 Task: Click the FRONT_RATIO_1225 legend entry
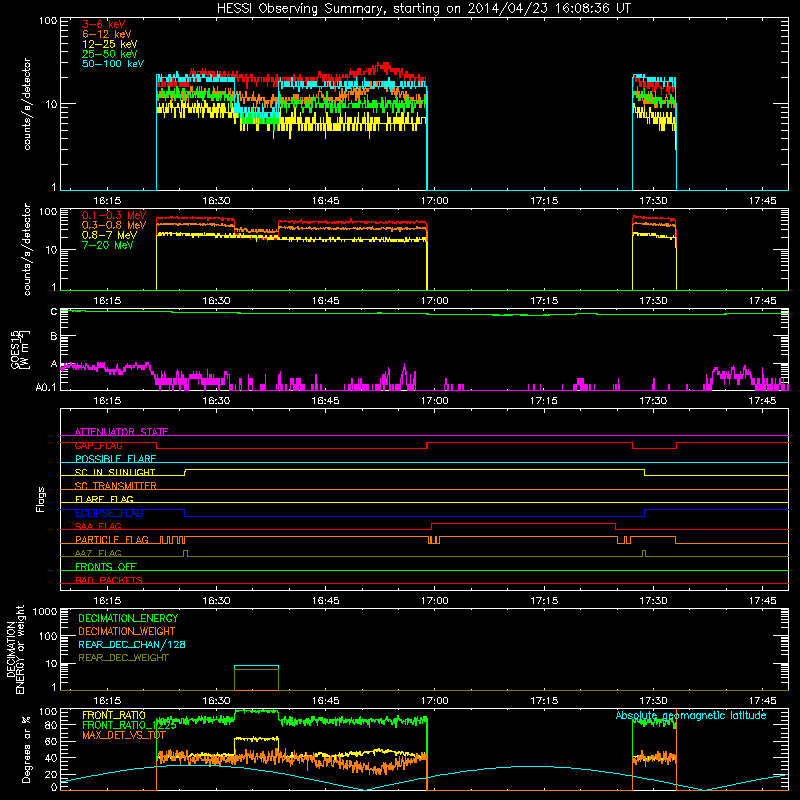(129, 725)
